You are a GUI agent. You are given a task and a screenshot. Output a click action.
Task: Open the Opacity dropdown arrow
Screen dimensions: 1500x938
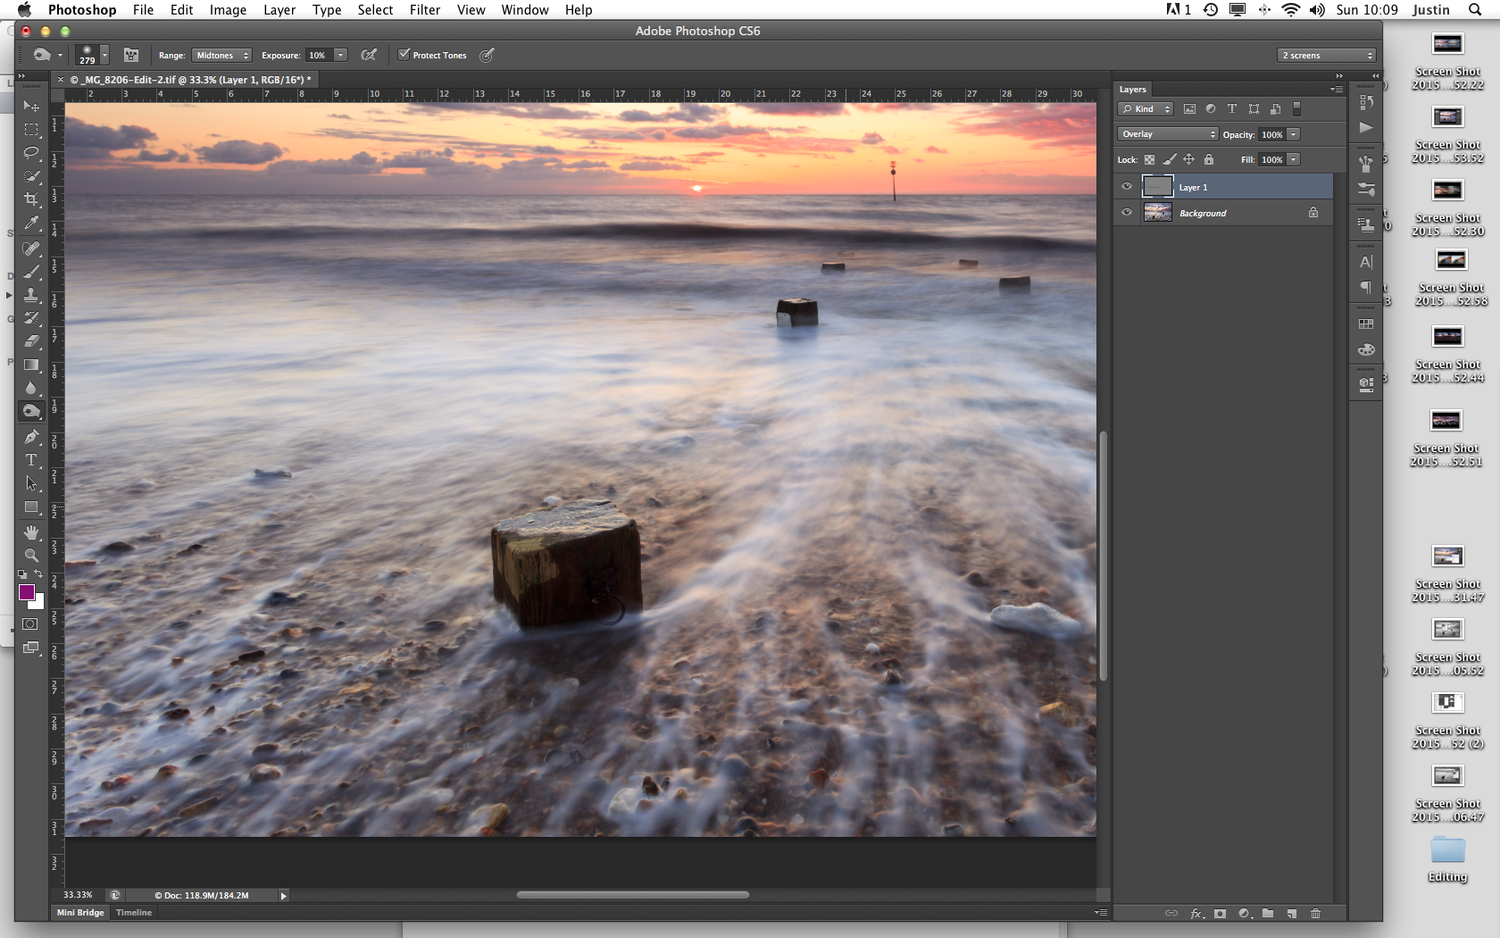tap(1294, 134)
